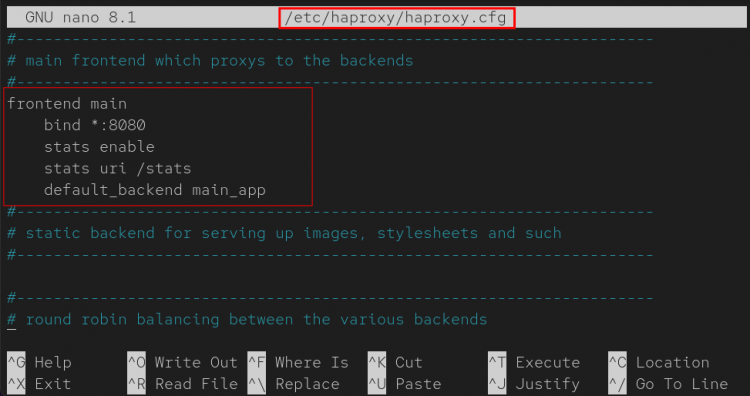Screen dimensions: 750x396
Task: Select the ^R Read File shortcut
Action: tap(182, 384)
